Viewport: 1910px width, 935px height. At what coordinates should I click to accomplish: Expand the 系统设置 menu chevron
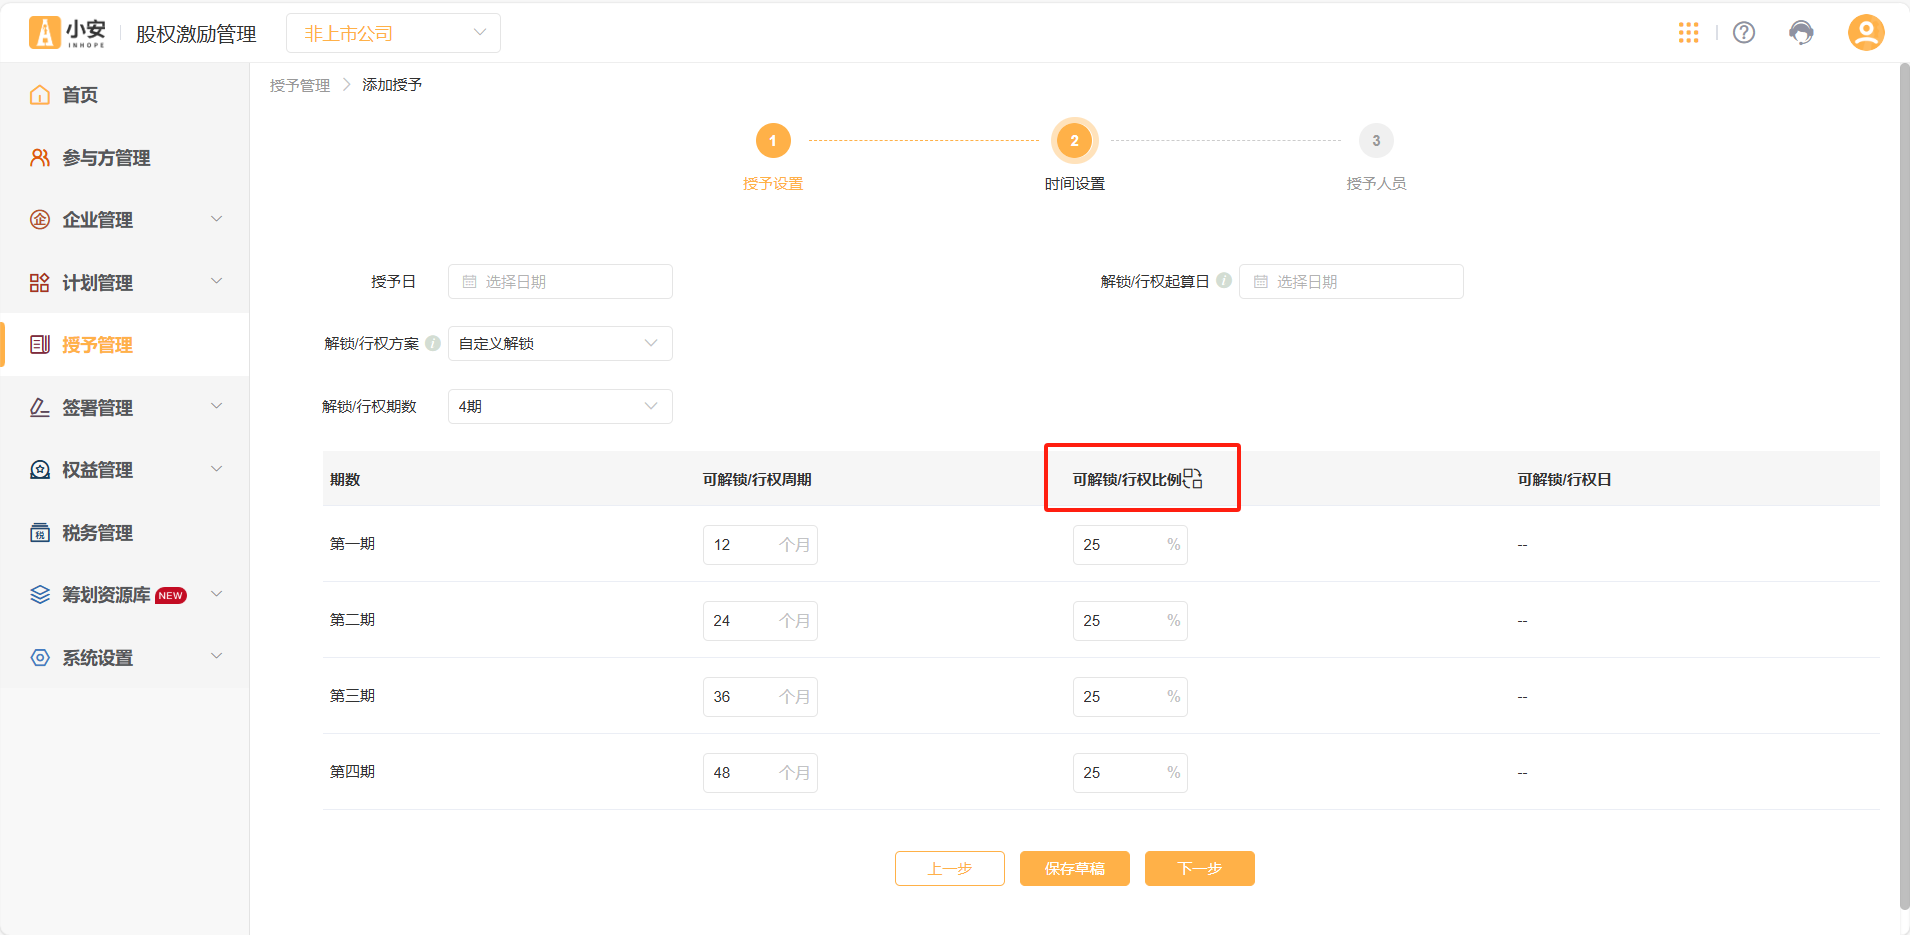(x=216, y=656)
